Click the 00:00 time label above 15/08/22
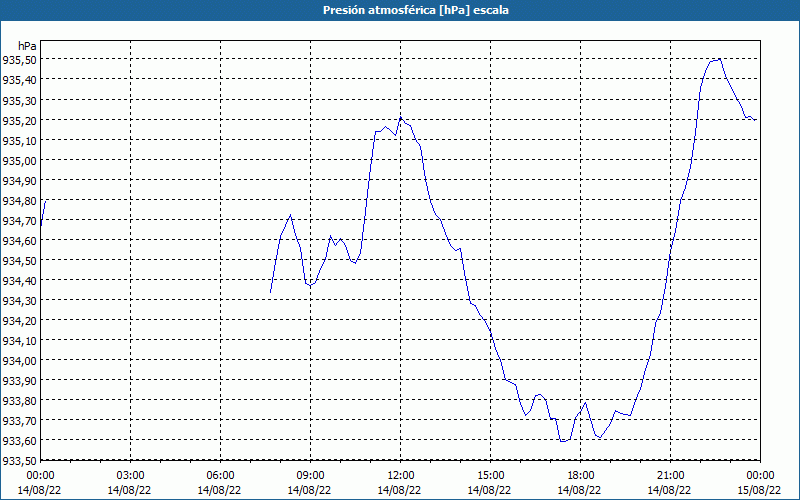The width and height of the screenshot is (800, 500). [760, 476]
